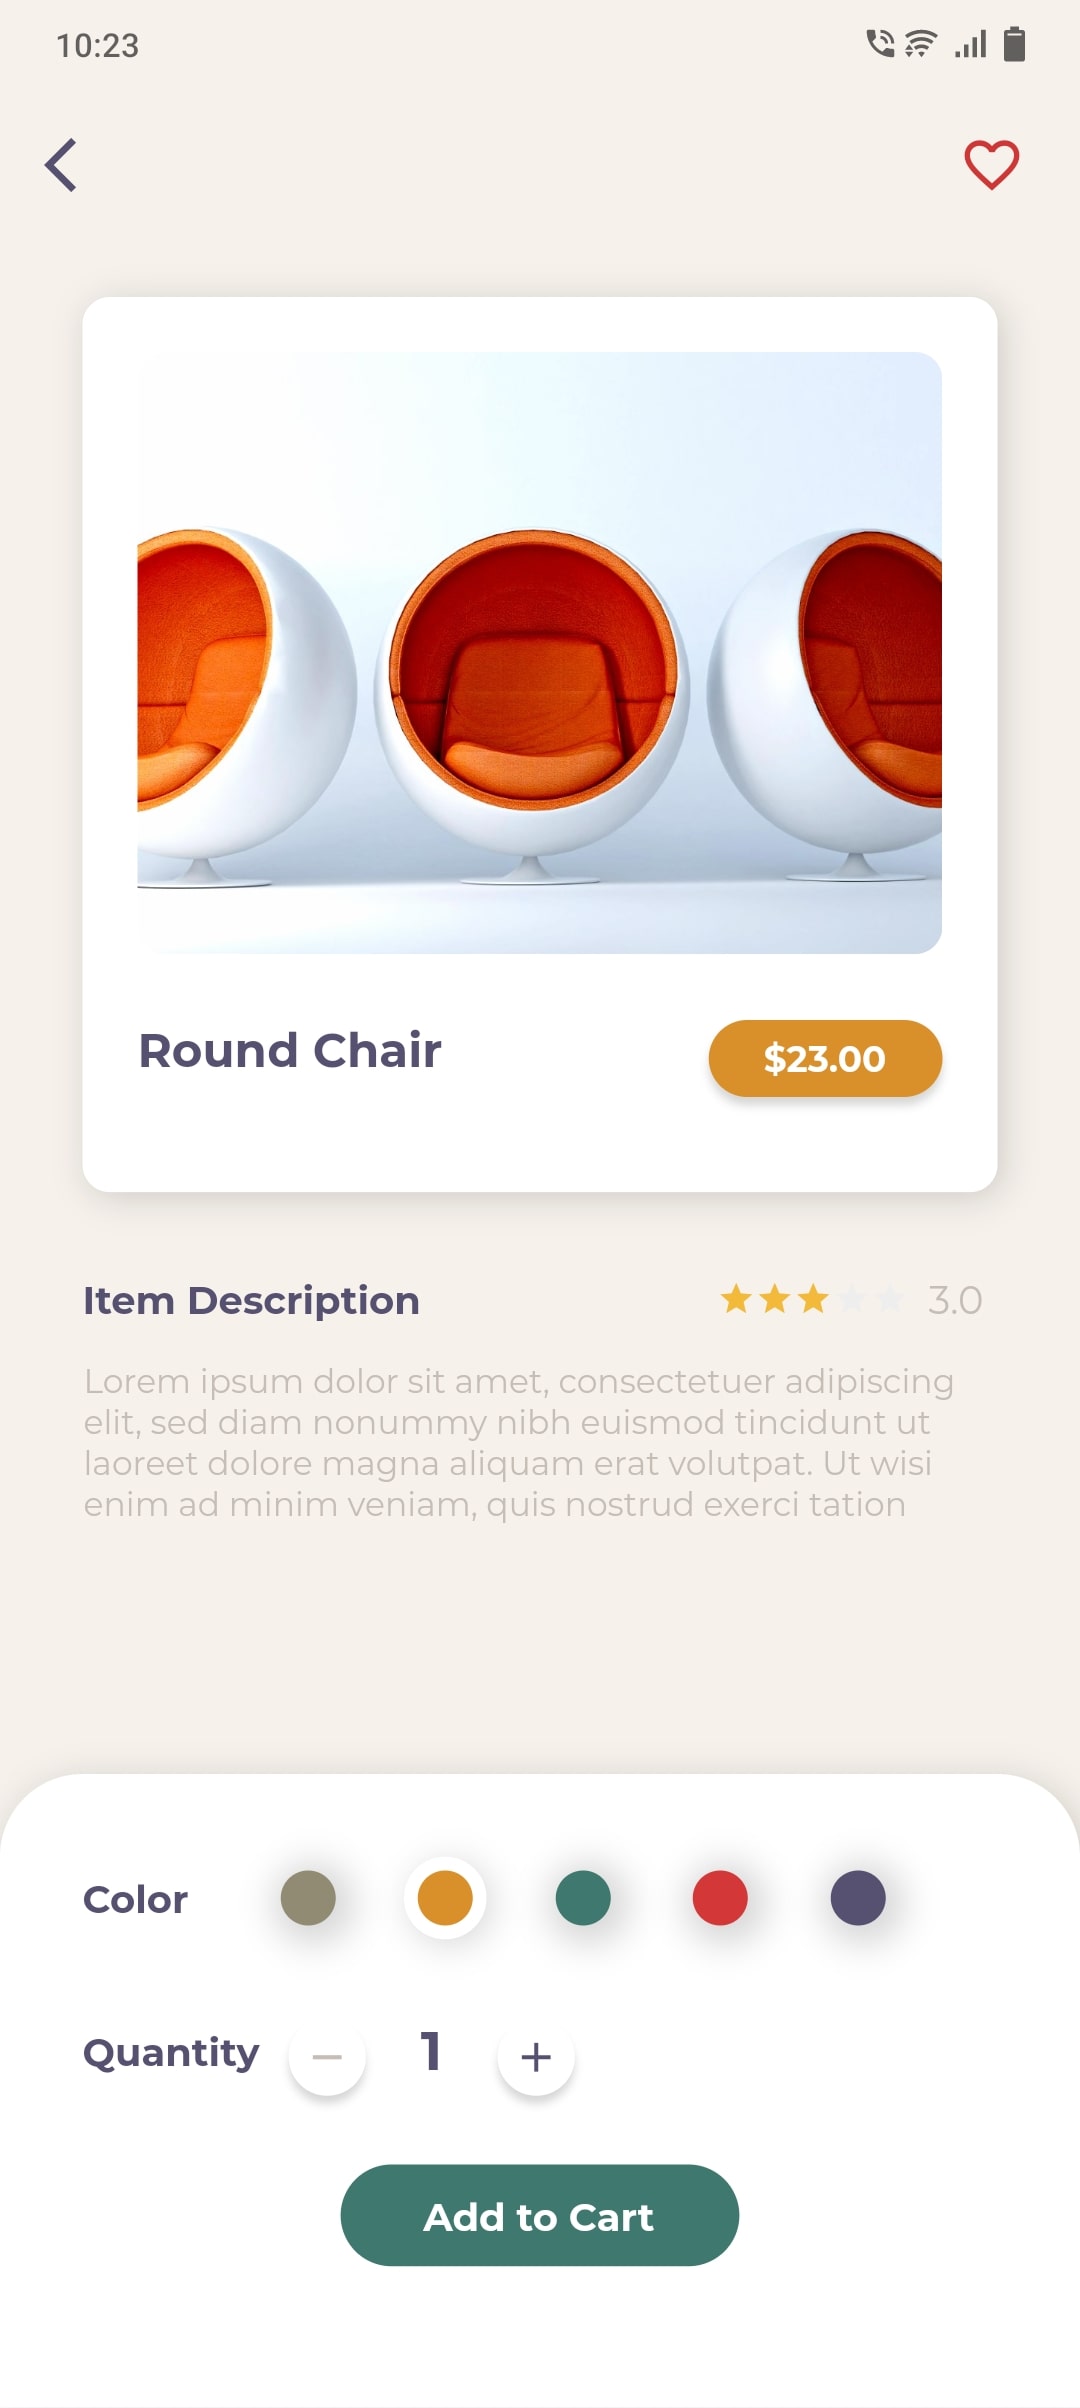Tap the fifth rating star
The width and height of the screenshot is (1080, 2408).
(x=888, y=1299)
